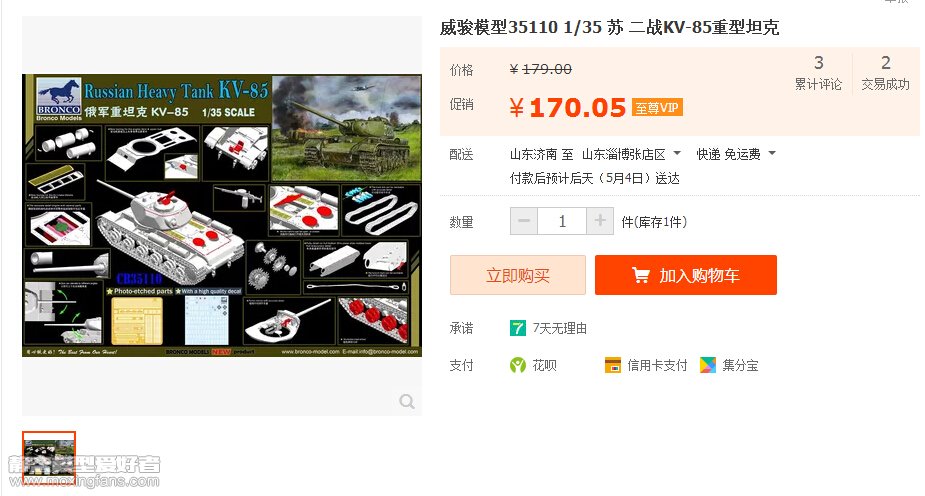925x496 pixels.
Task: Click the green 7-day return icon
Action: [x=517, y=328]
